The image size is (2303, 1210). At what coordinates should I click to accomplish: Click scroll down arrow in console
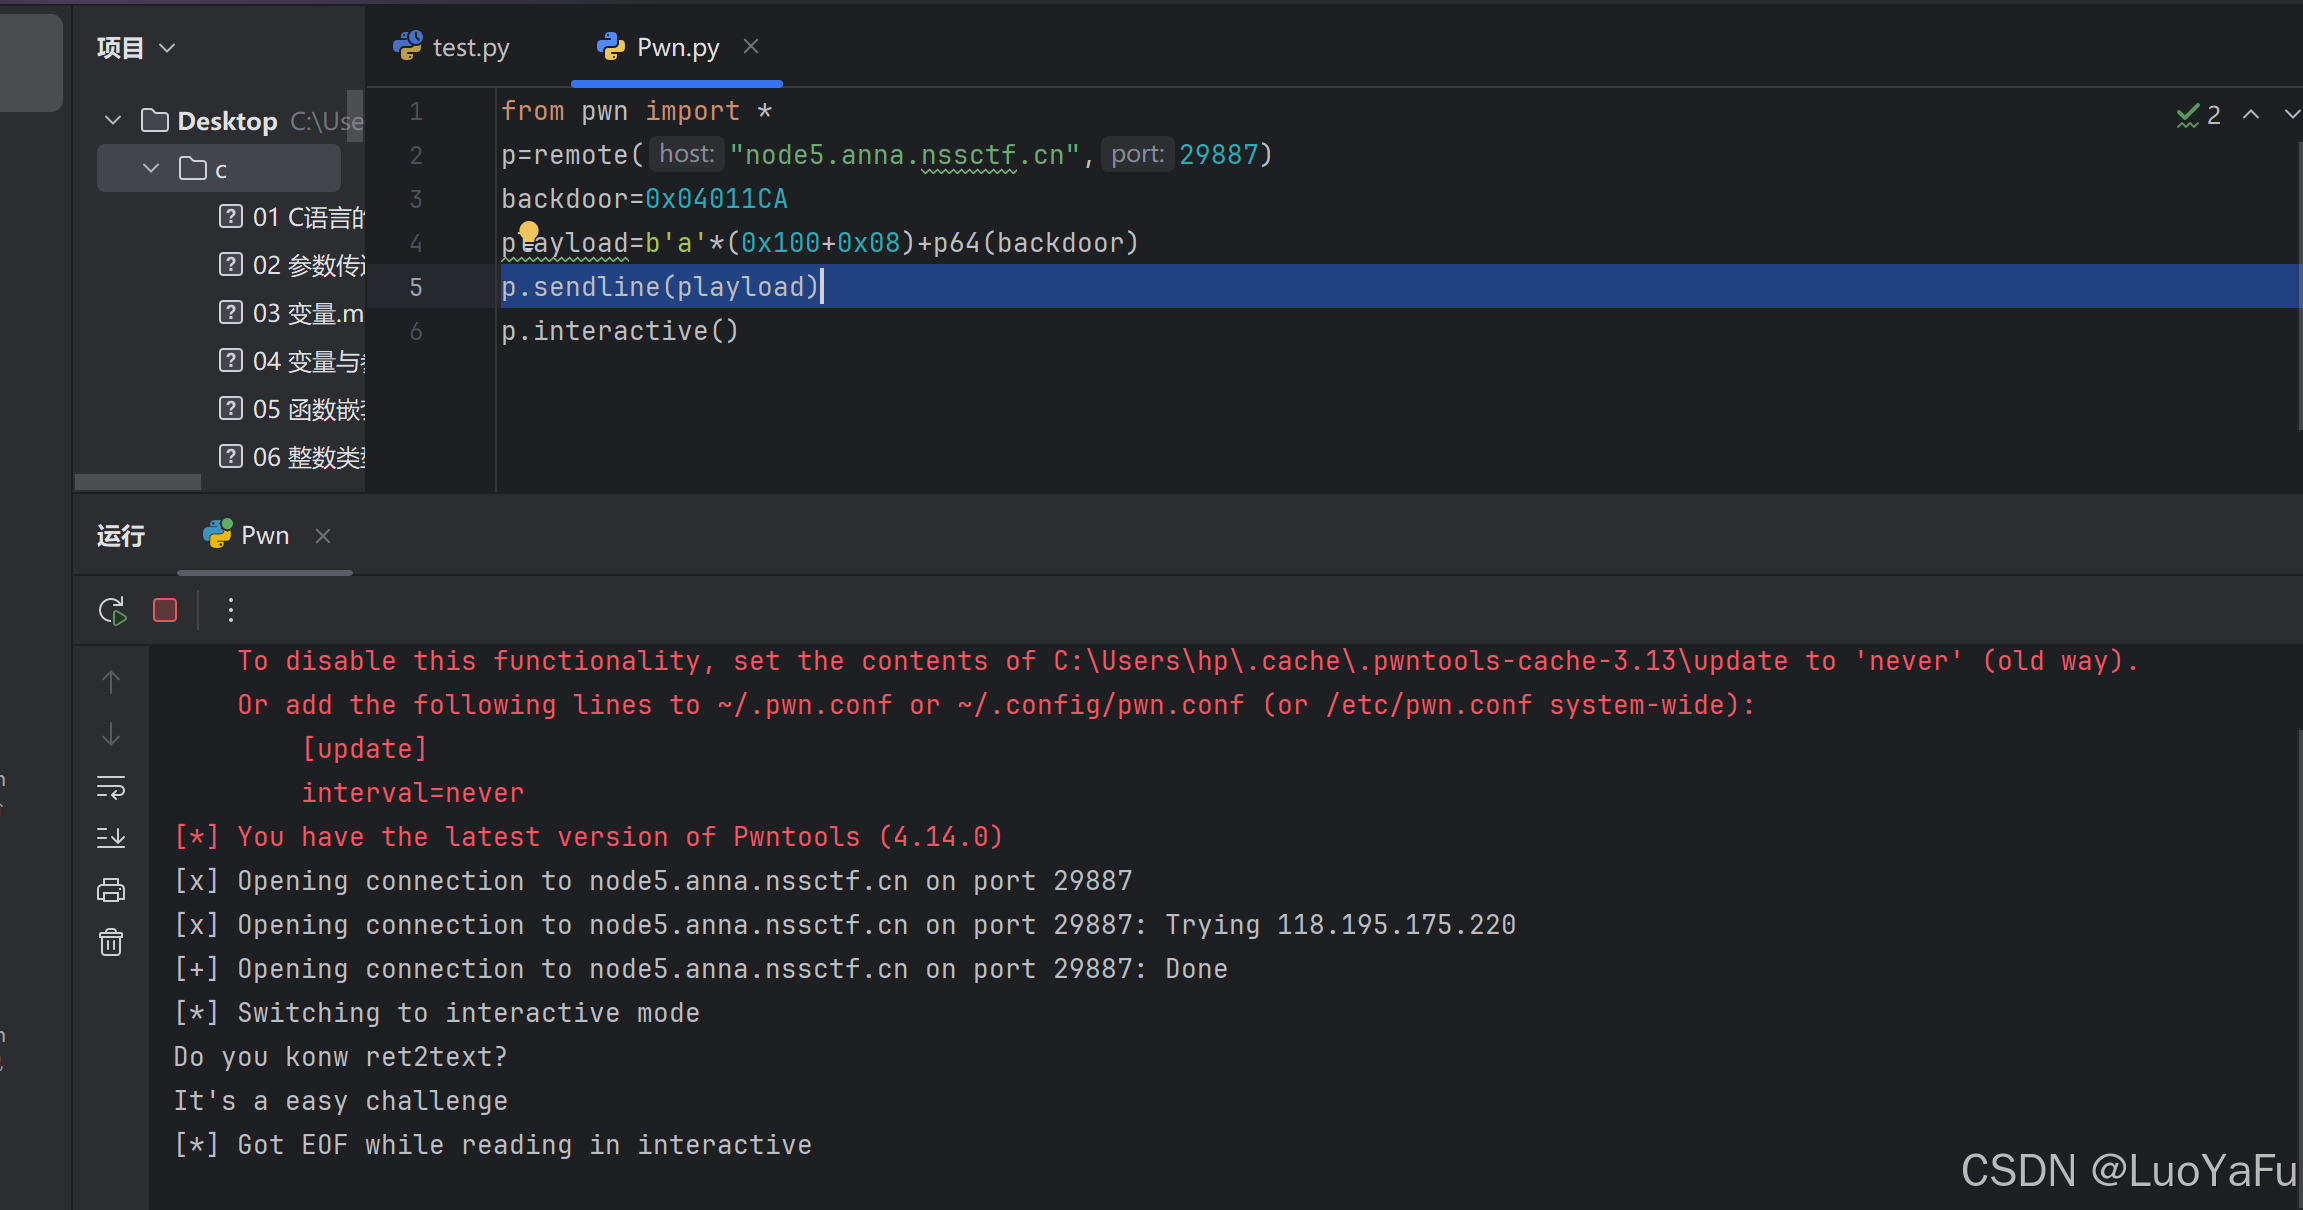[111, 735]
